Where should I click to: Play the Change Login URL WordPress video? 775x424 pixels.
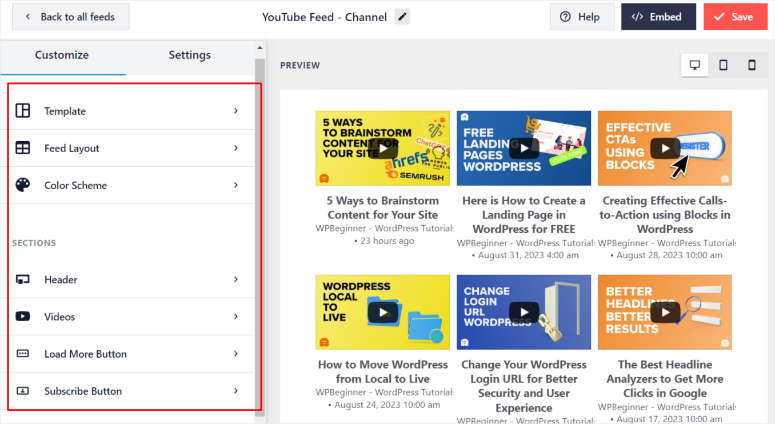coord(524,312)
